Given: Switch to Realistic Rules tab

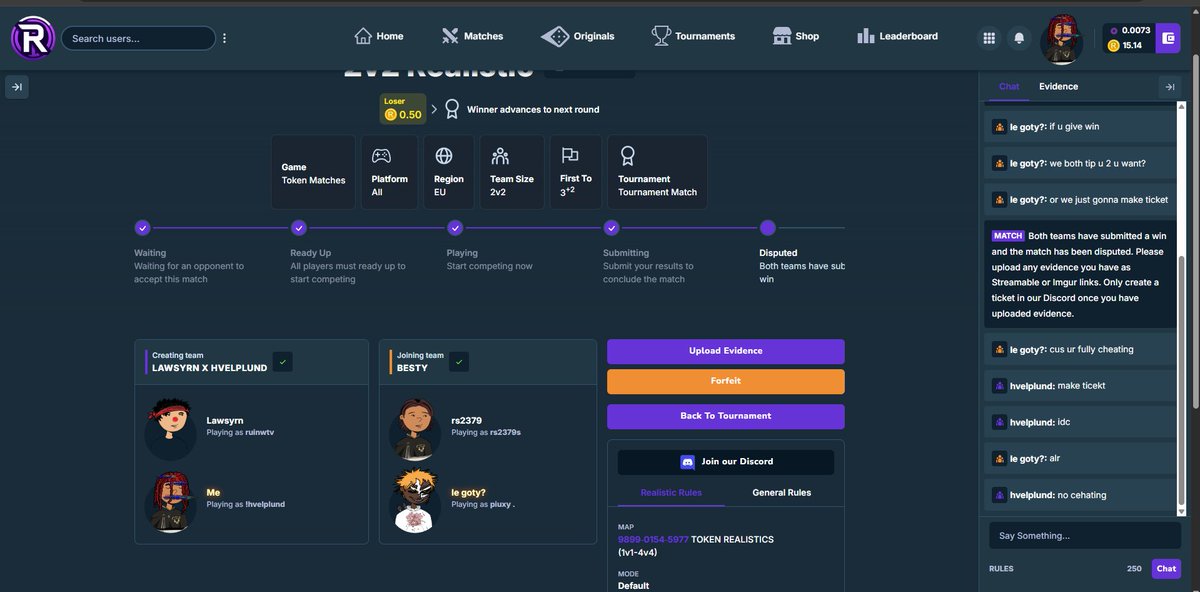Looking at the screenshot, I should (x=671, y=492).
